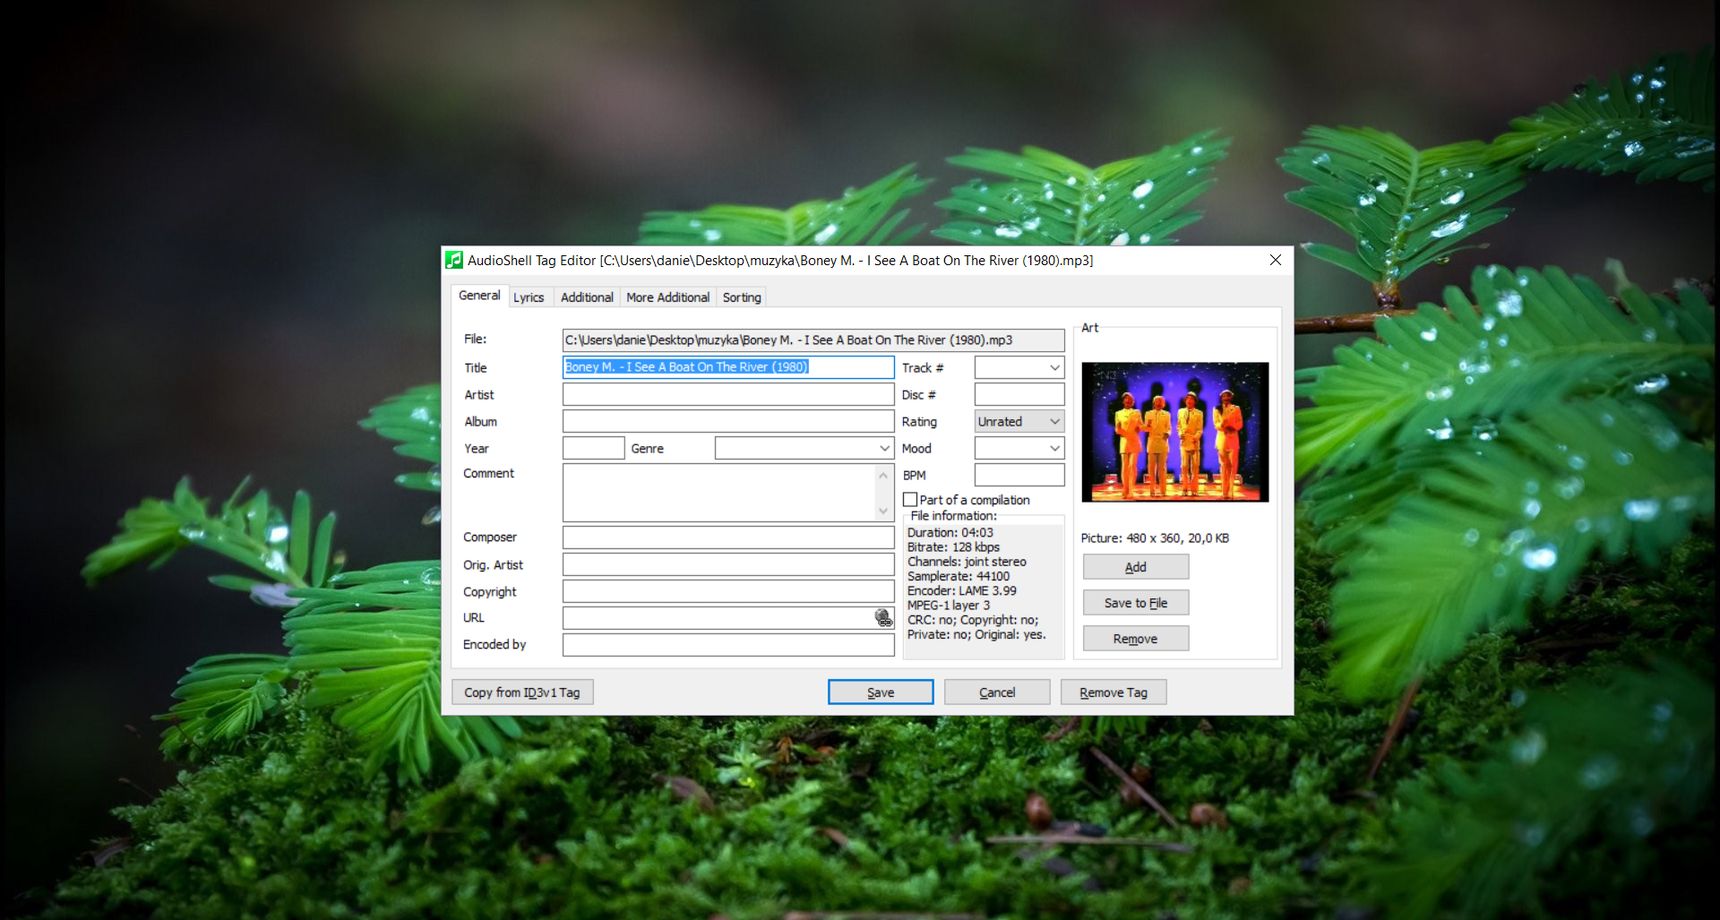Viewport: 1720px width, 920px height.
Task: Click the File path field
Action: pos(813,340)
